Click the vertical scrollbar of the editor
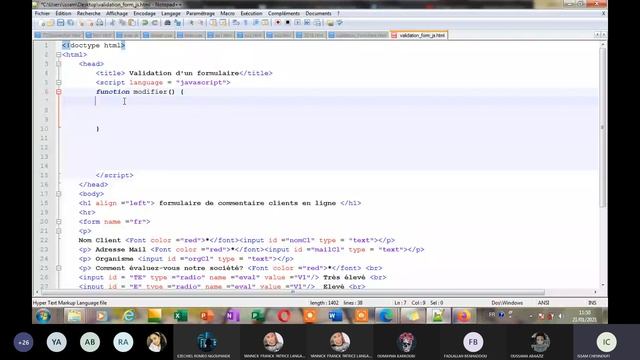This screenshot has height=360, width=640. [602, 127]
